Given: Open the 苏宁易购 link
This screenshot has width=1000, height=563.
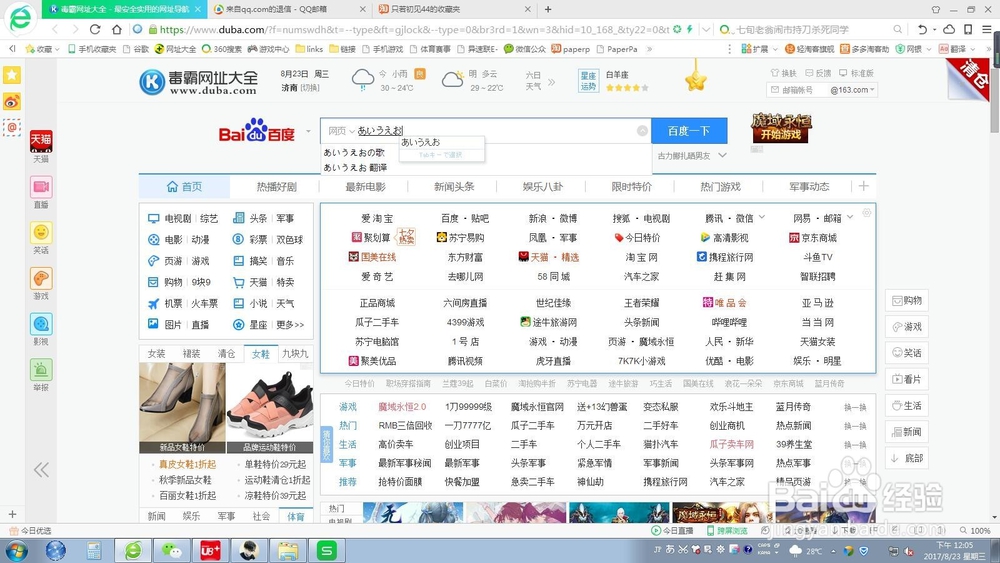Looking at the screenshot, I should pyautogui.click(x=460, y=238).
